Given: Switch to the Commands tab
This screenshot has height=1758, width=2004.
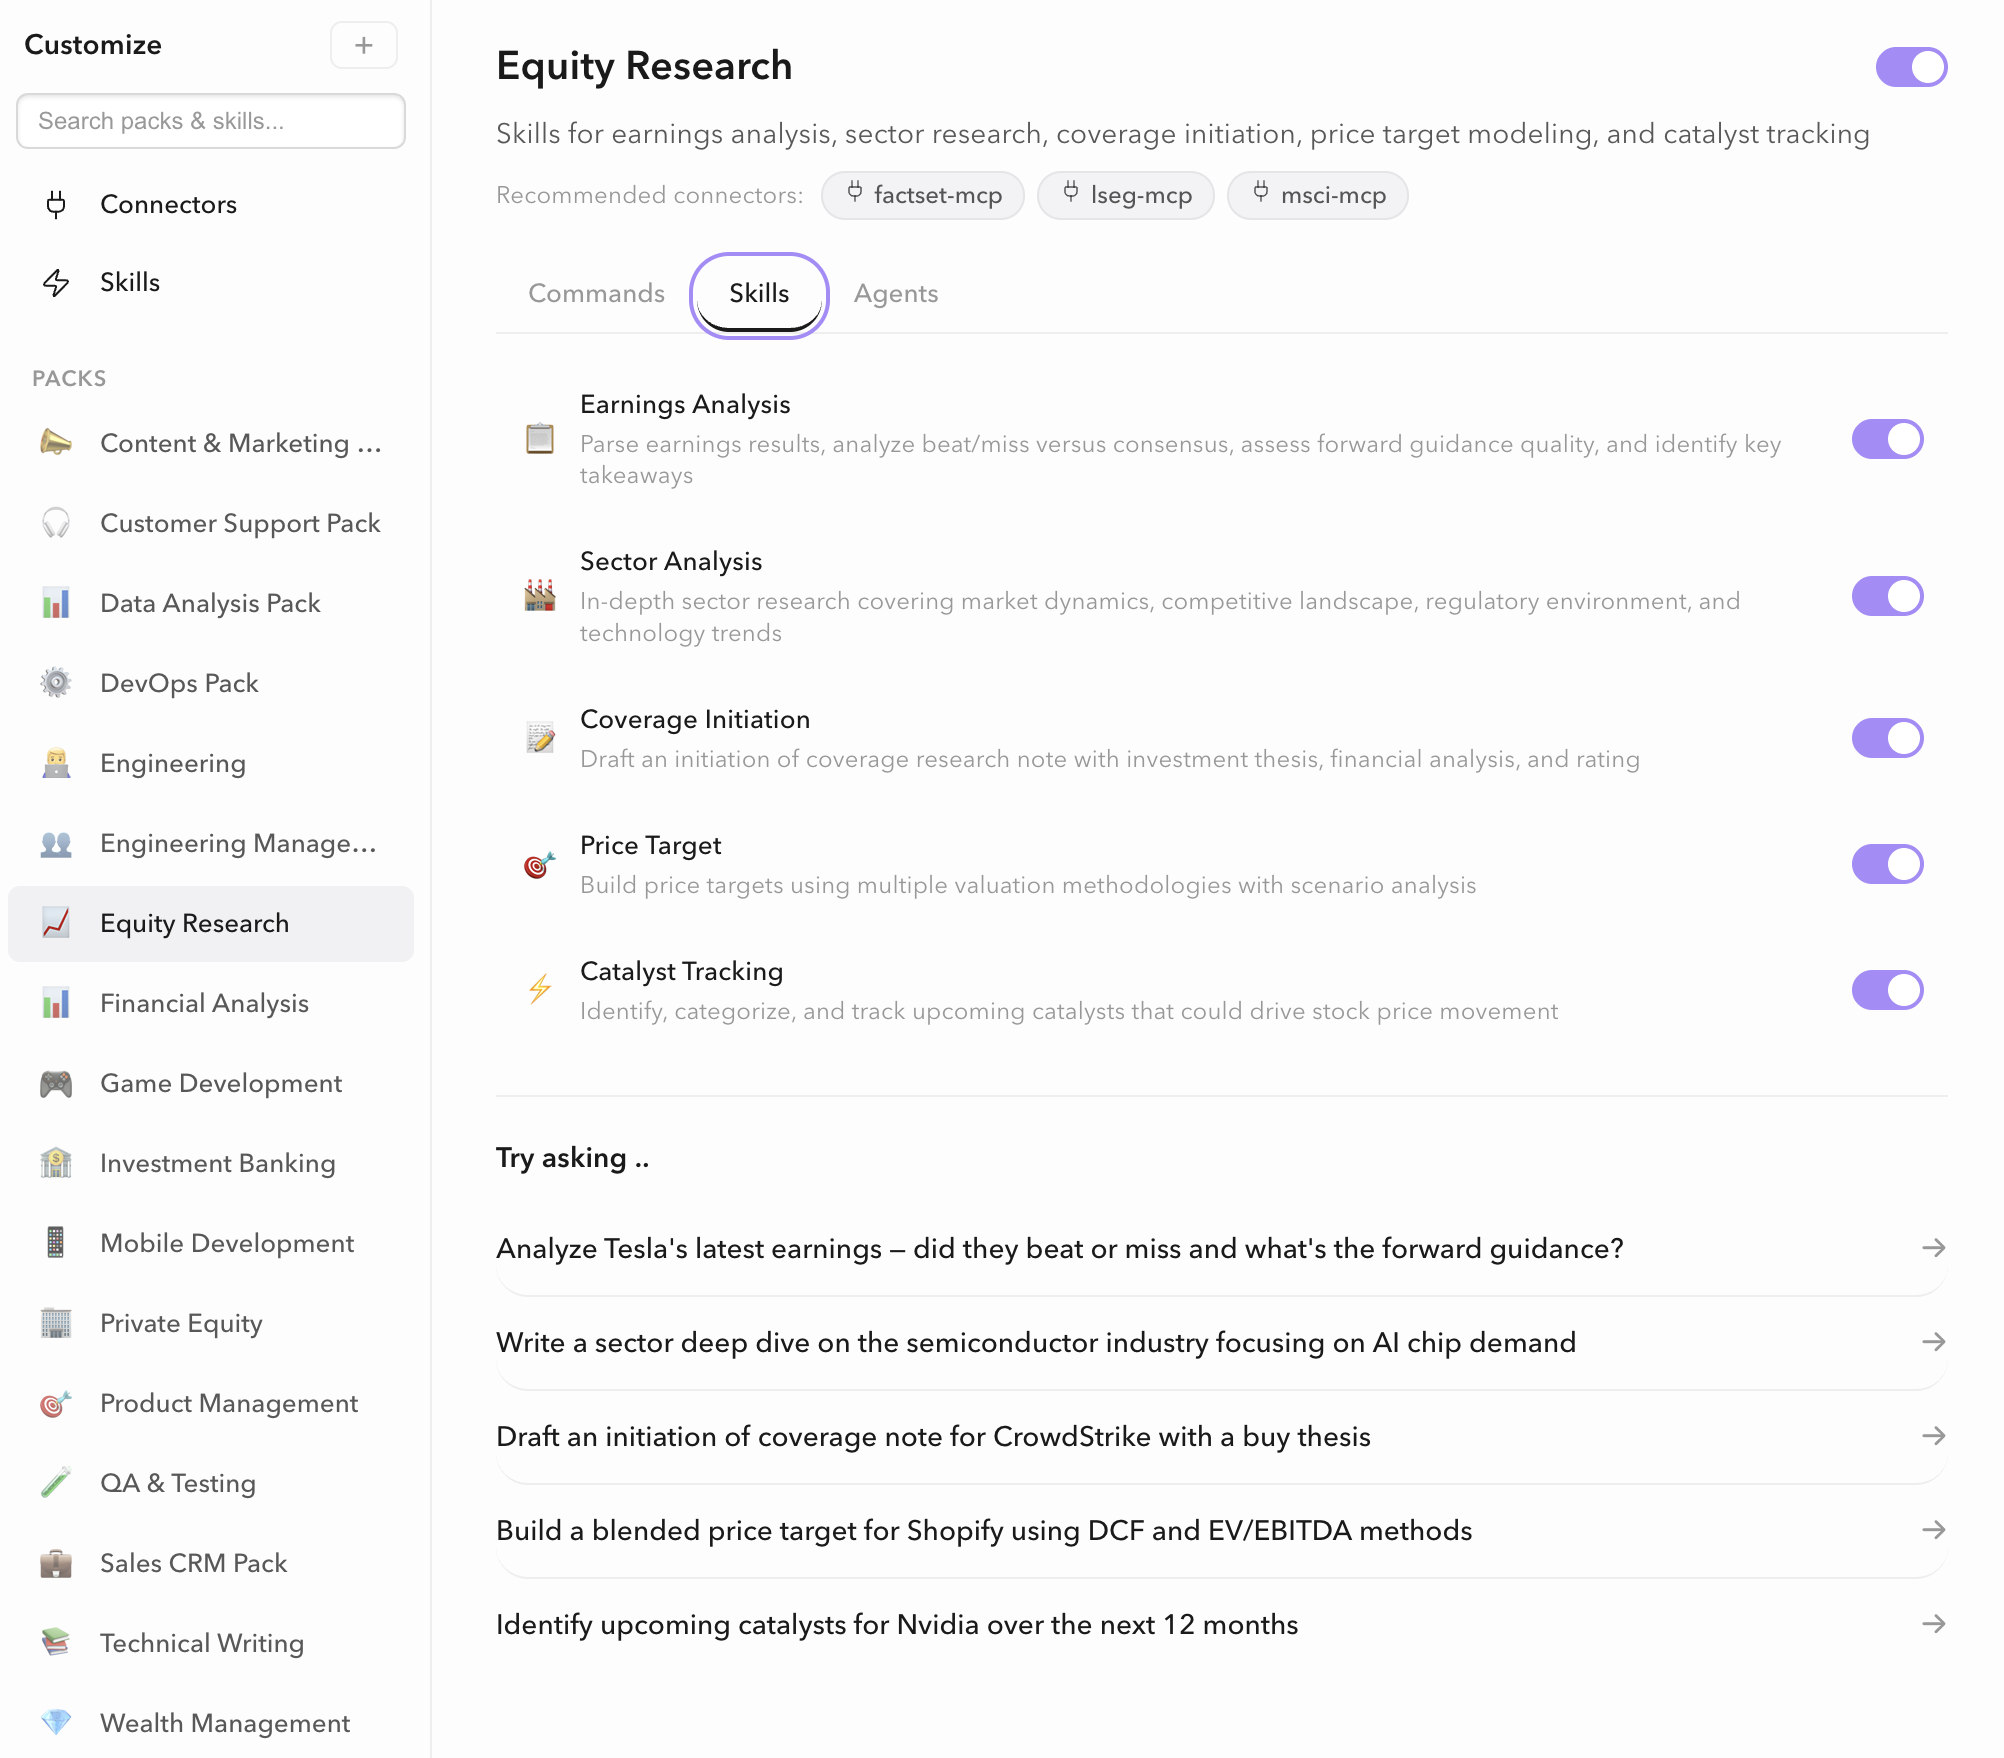Looking at the screenshot, I should coord(596,294).
